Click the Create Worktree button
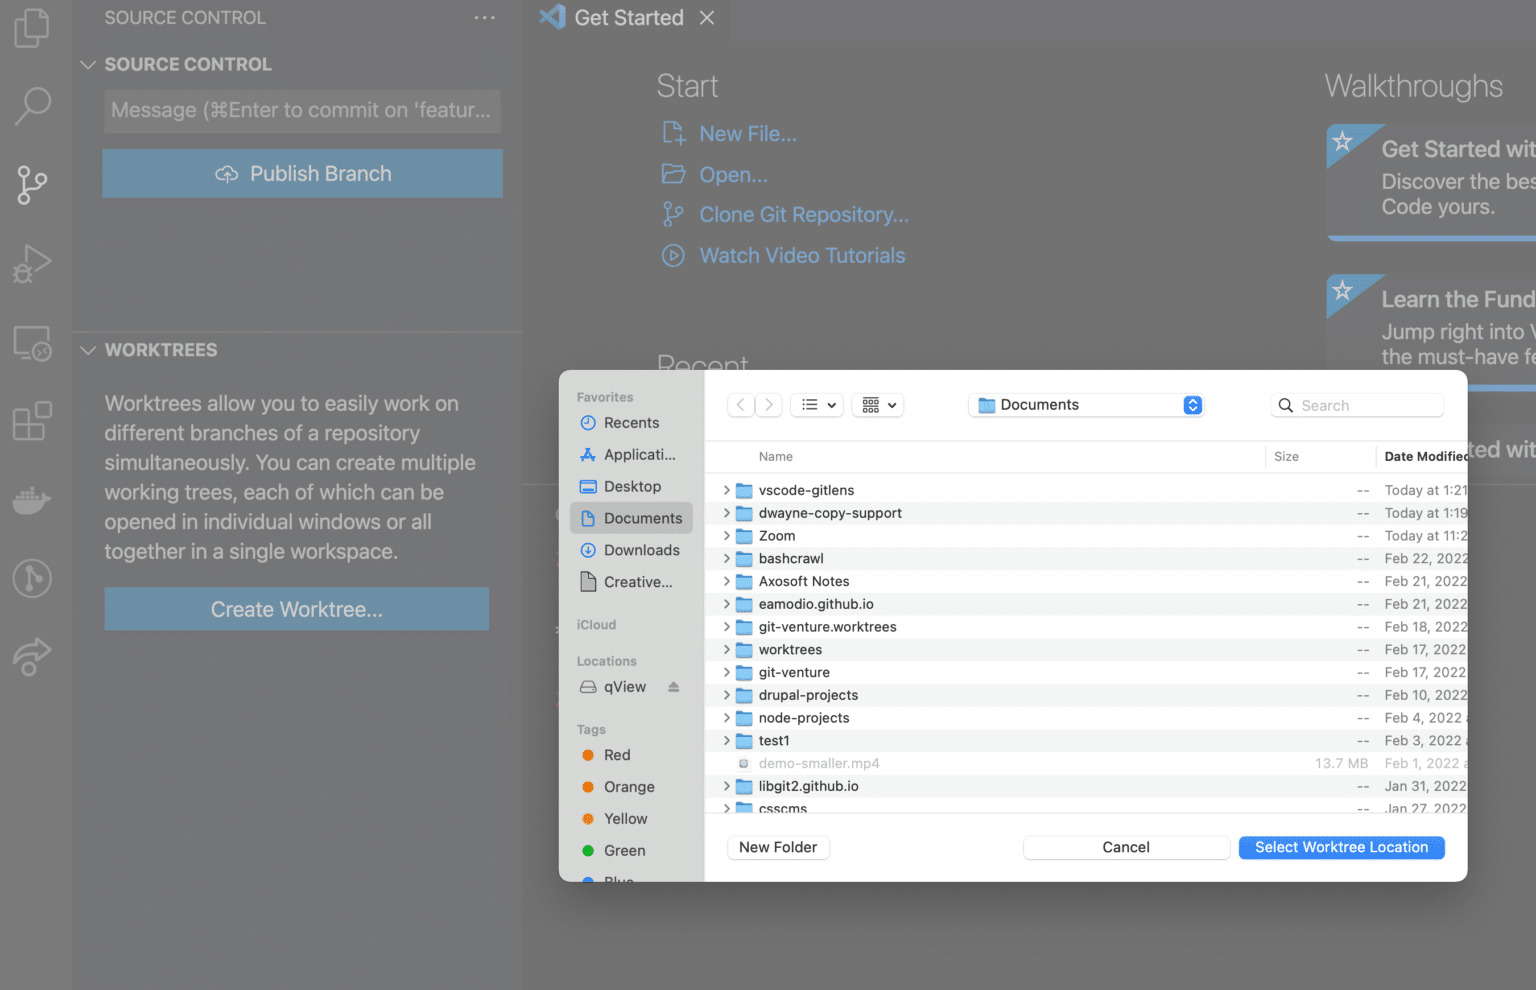The width and height of the screenshot is (1536, 990). click(x=297, y=609)
